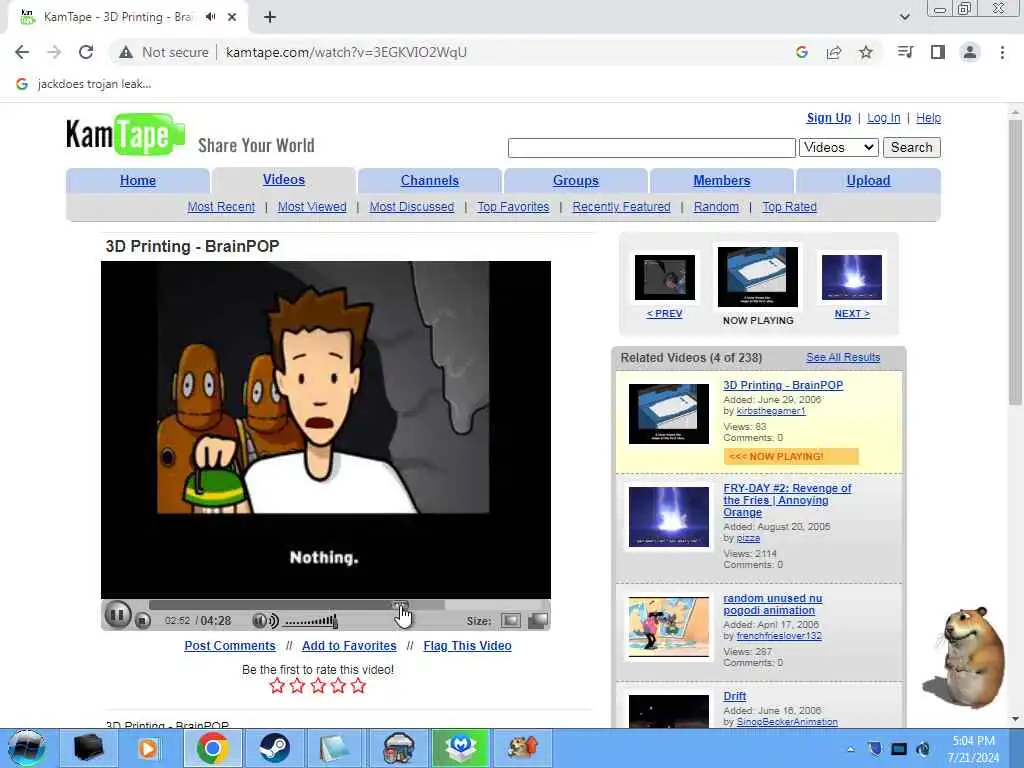Pause the video with the pause button
This screenshot has width=1024, height=768.
coord(118,615)
